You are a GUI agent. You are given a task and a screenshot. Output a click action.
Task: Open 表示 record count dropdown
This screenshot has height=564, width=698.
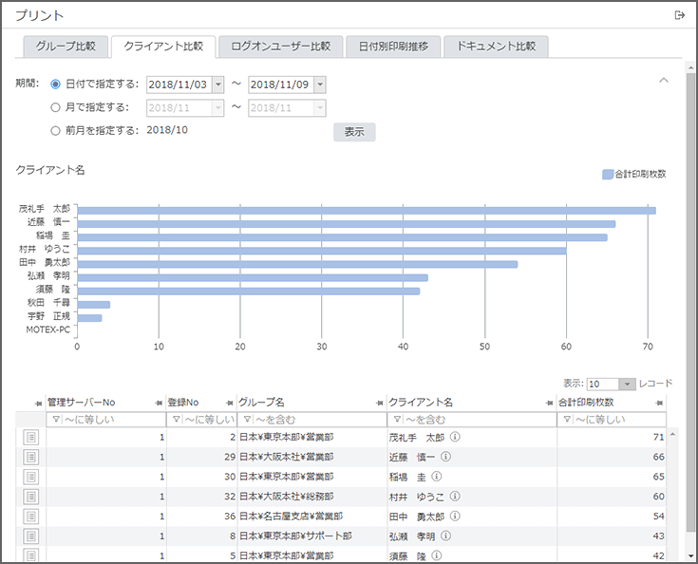click(627, 384)
